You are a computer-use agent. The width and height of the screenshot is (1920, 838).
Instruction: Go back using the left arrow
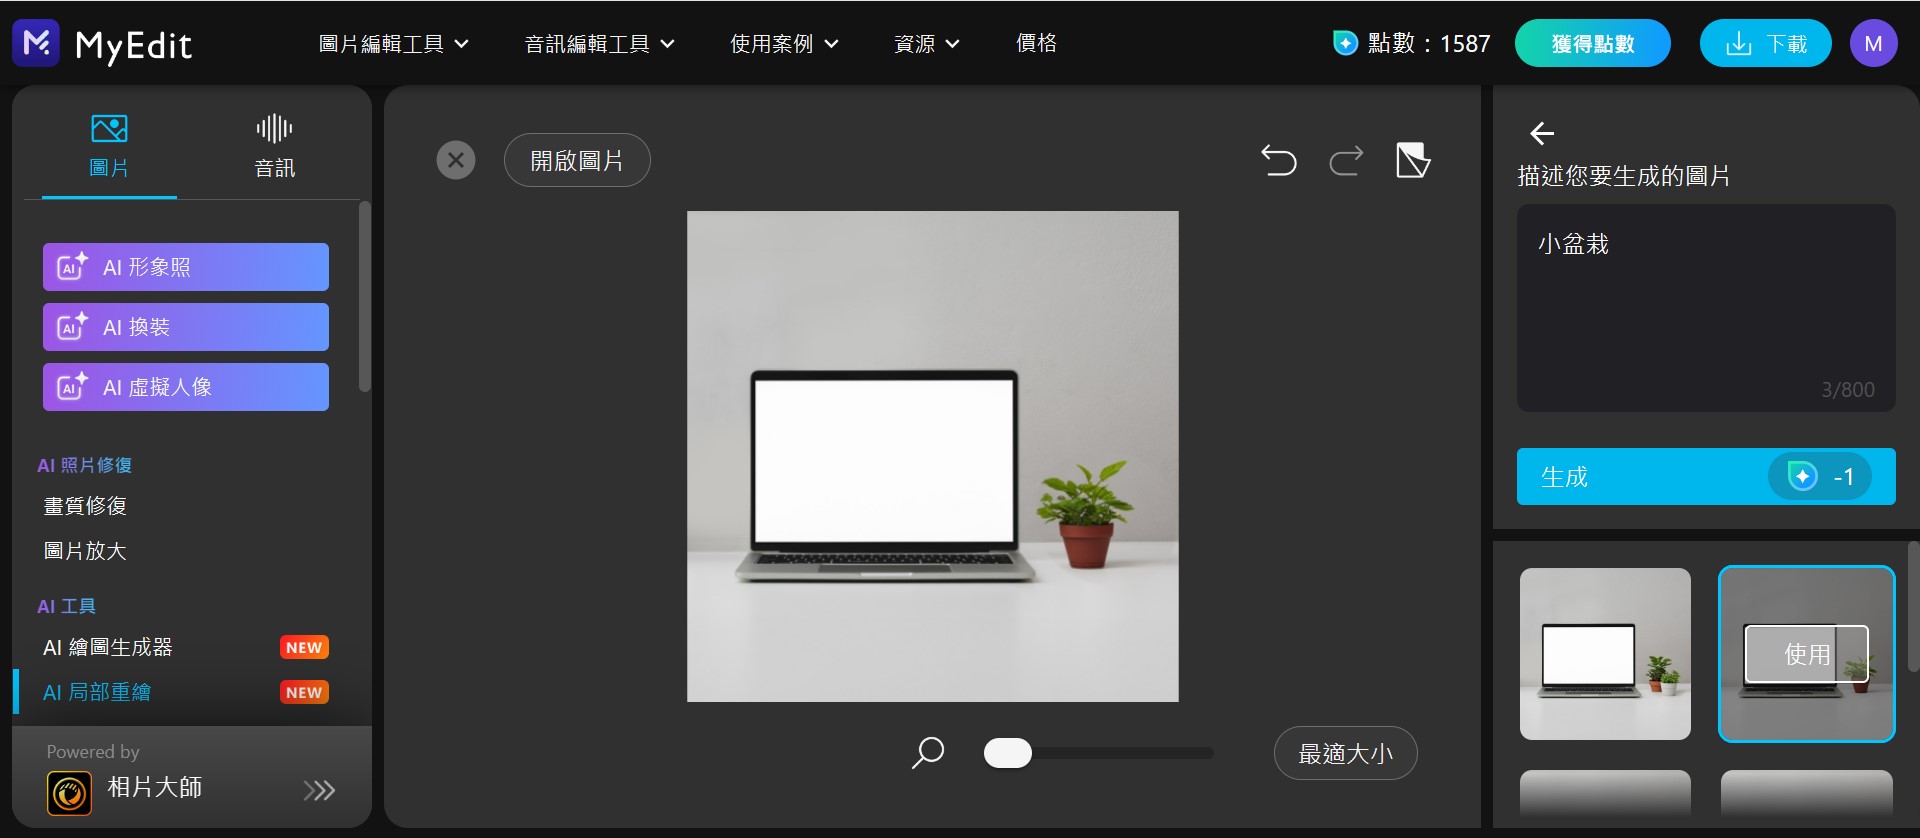(x=1542, y=133)
